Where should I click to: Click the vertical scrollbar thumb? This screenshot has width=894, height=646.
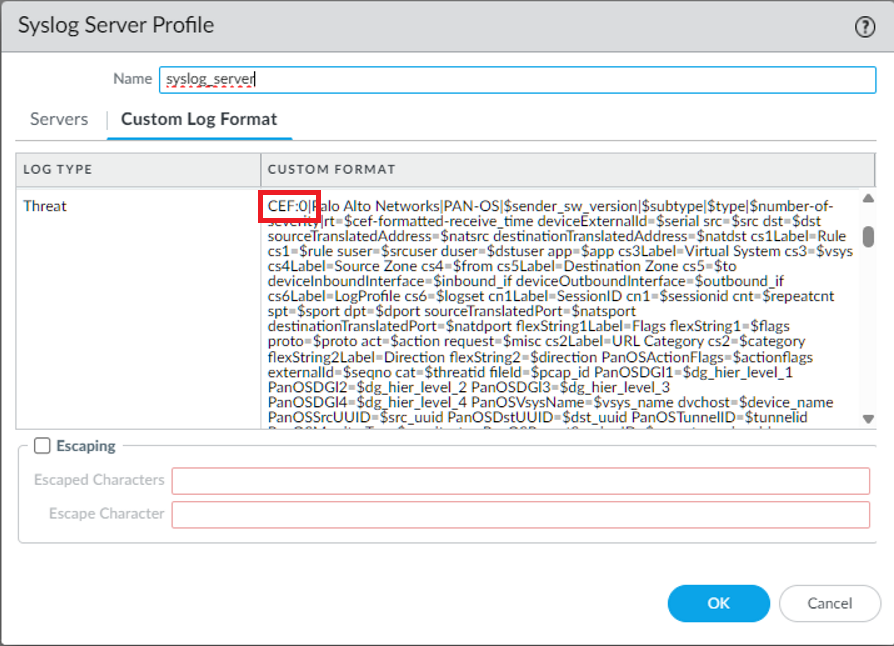(868, 236)
